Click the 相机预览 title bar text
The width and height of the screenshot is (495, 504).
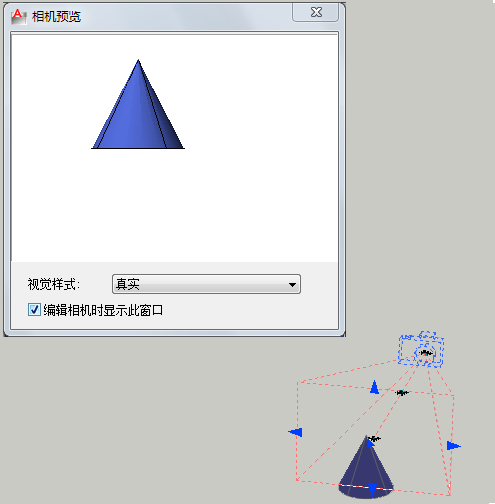(x=56, y=16)
